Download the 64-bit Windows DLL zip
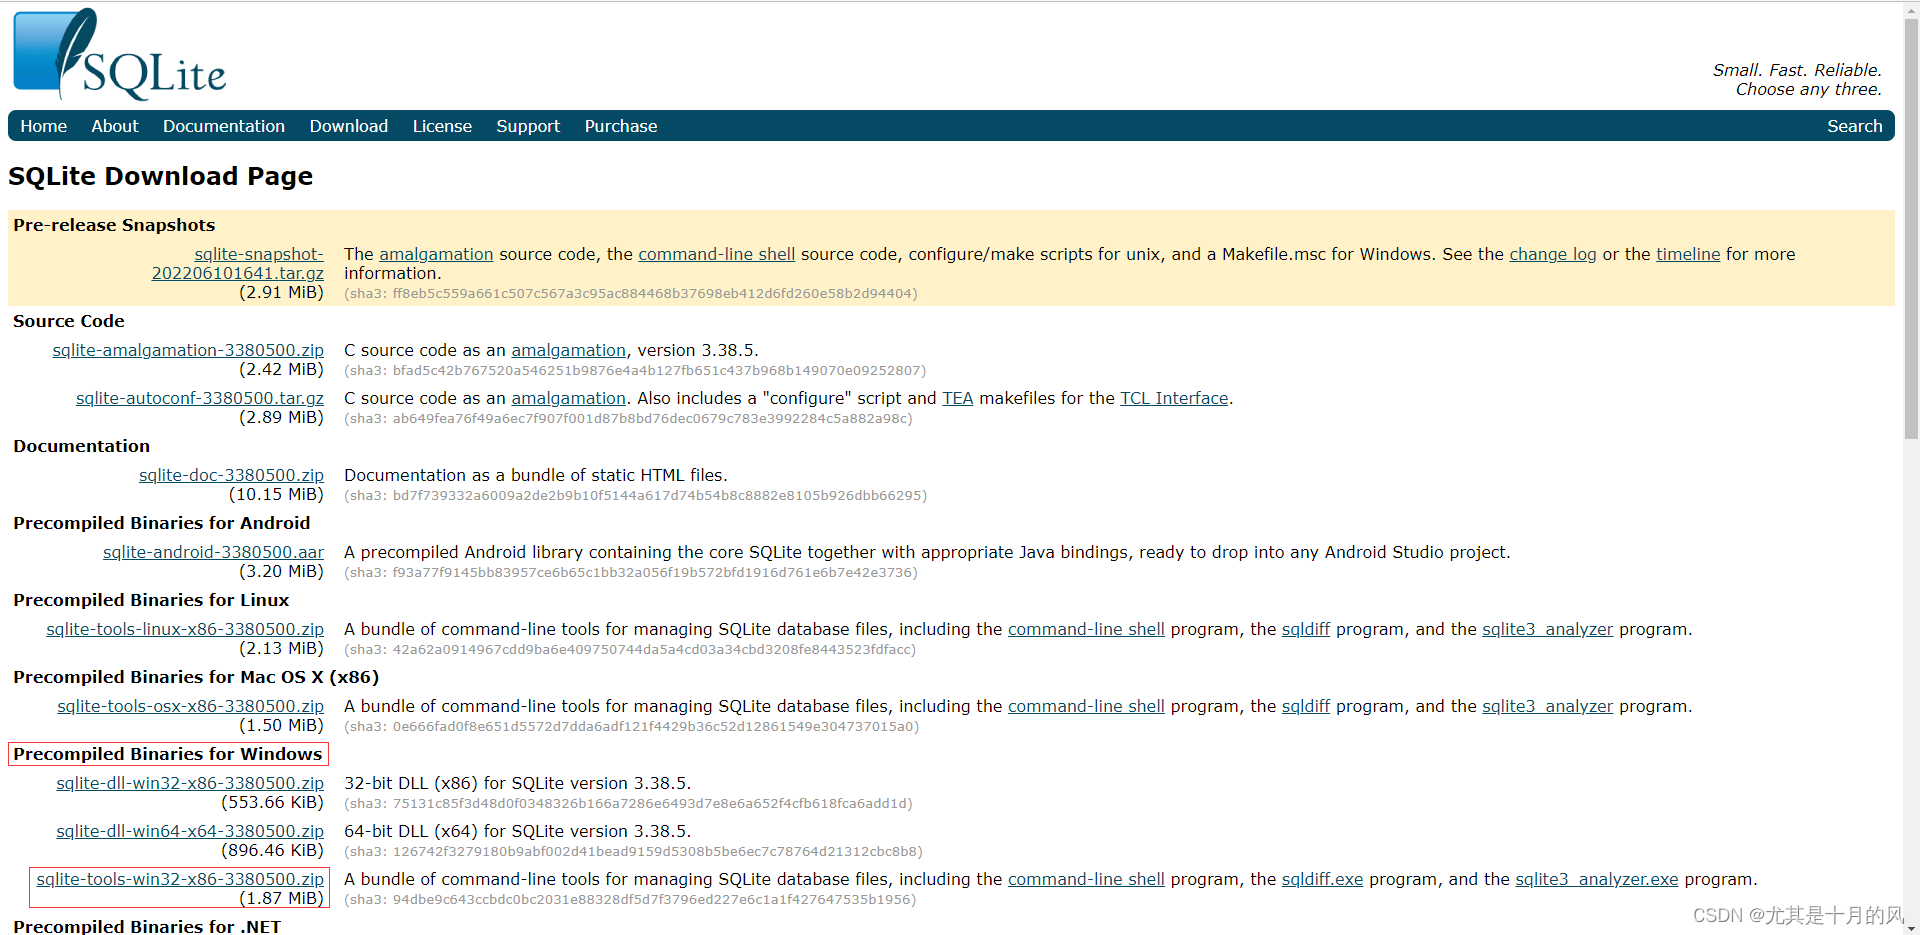Viewport: 1920px width, 935px height. 189,831
